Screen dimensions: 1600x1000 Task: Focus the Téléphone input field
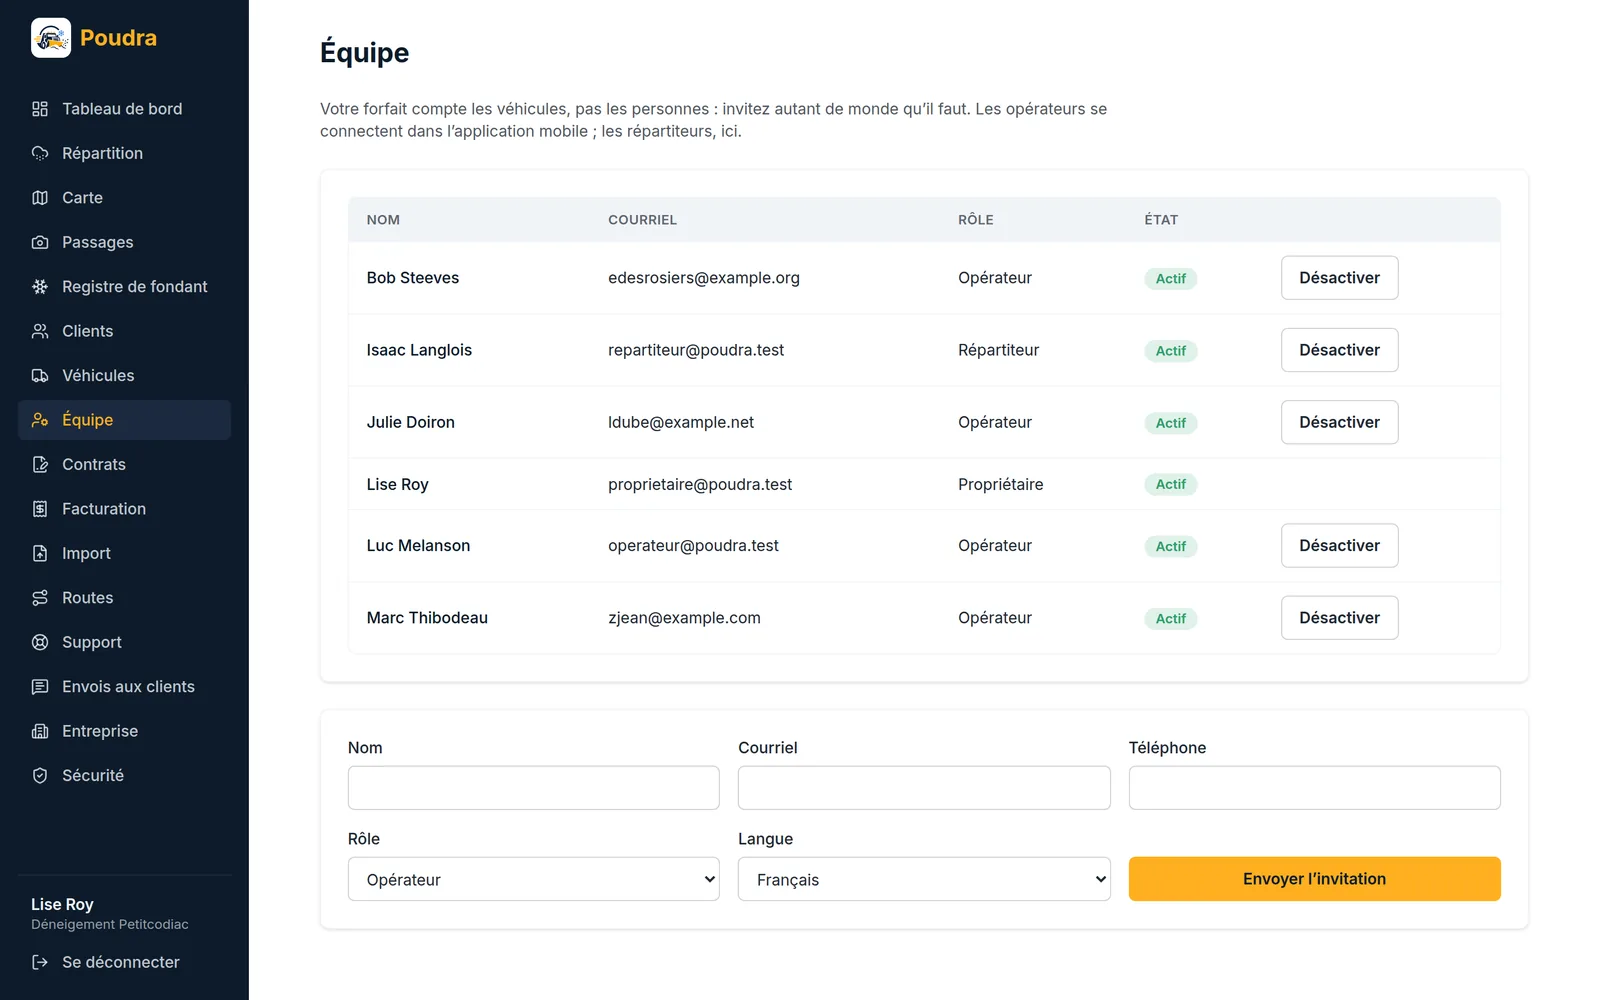point(1314,788)
